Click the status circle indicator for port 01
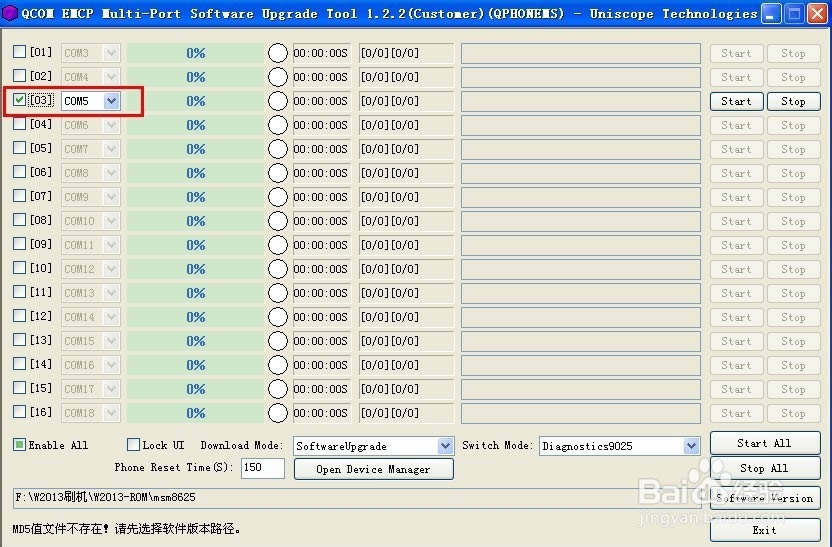 pos(278,53)
